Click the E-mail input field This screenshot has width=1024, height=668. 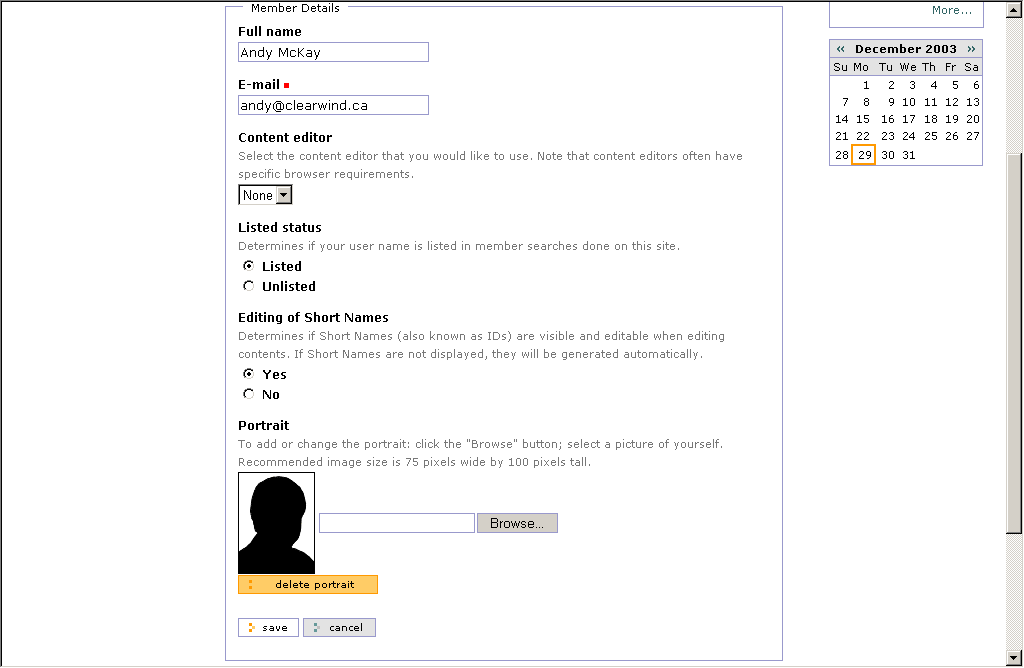[x=333, y=105]
